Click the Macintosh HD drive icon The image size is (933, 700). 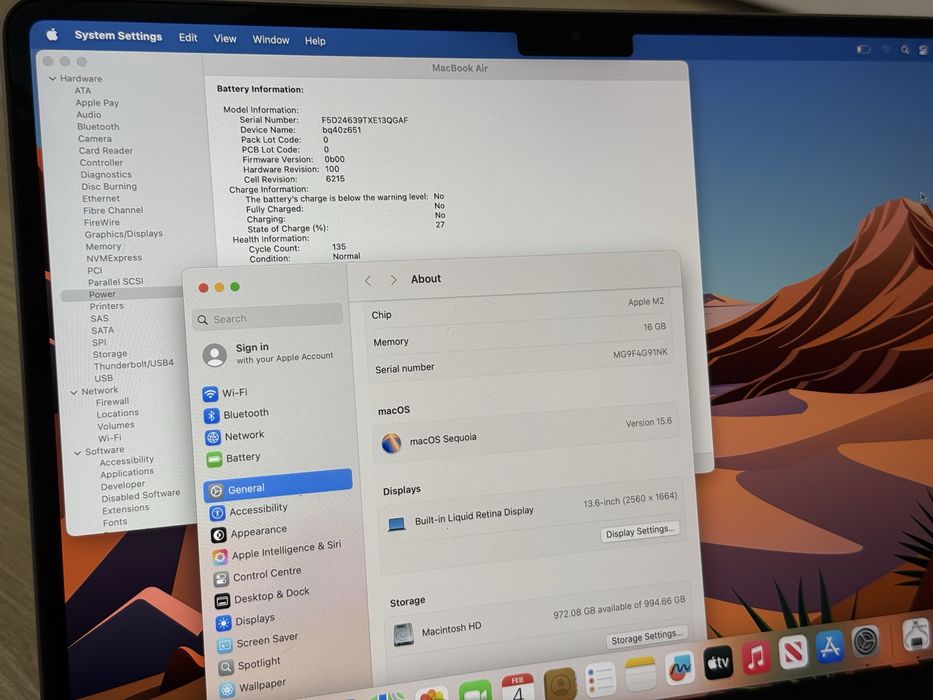pos(404,635)
